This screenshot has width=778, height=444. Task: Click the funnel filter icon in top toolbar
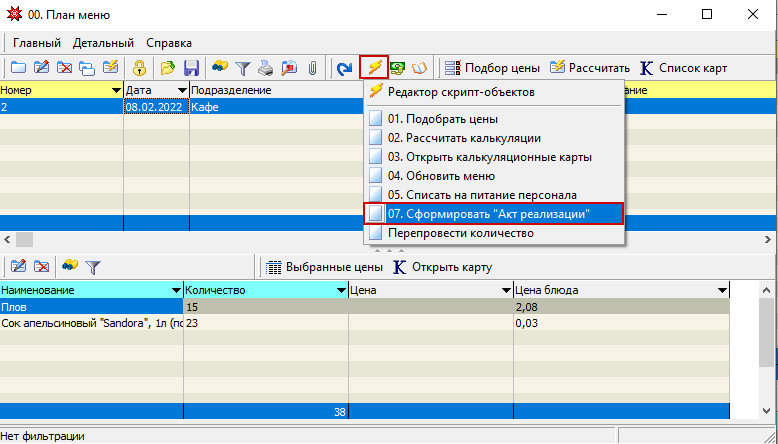[242, 68]
